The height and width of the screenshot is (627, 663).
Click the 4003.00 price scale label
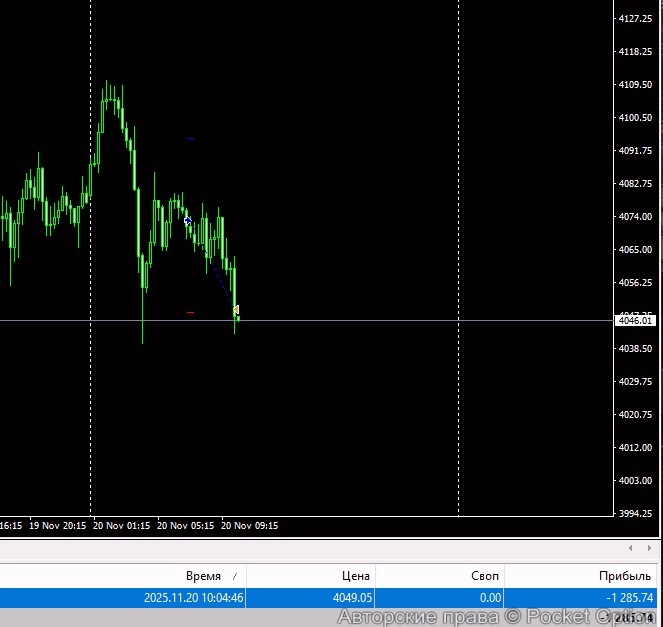(x=635, y=480)
